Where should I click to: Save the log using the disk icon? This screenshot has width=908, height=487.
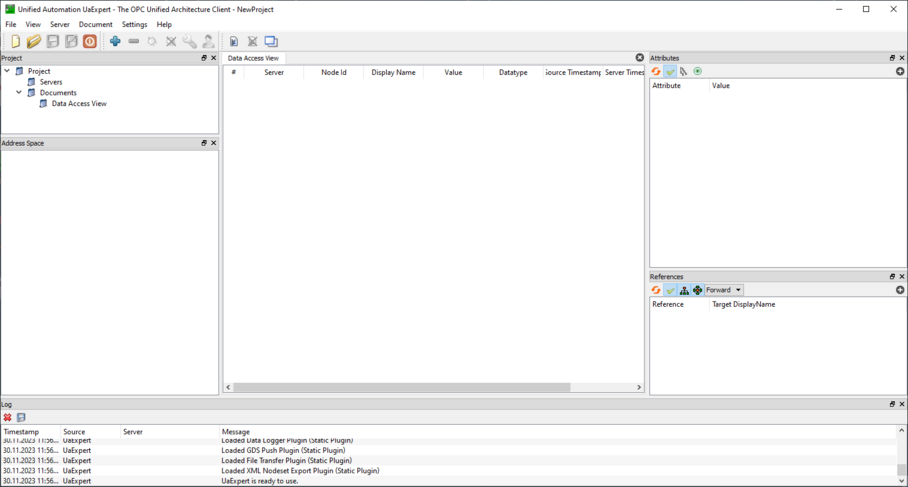[x=21, y=418]
